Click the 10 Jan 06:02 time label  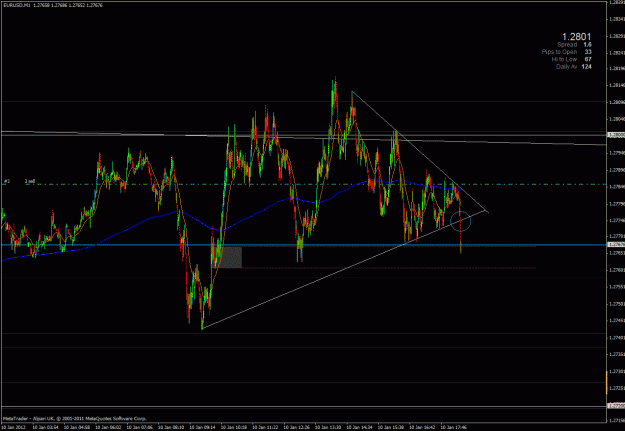pyautogui.click(x=107, y=427)
